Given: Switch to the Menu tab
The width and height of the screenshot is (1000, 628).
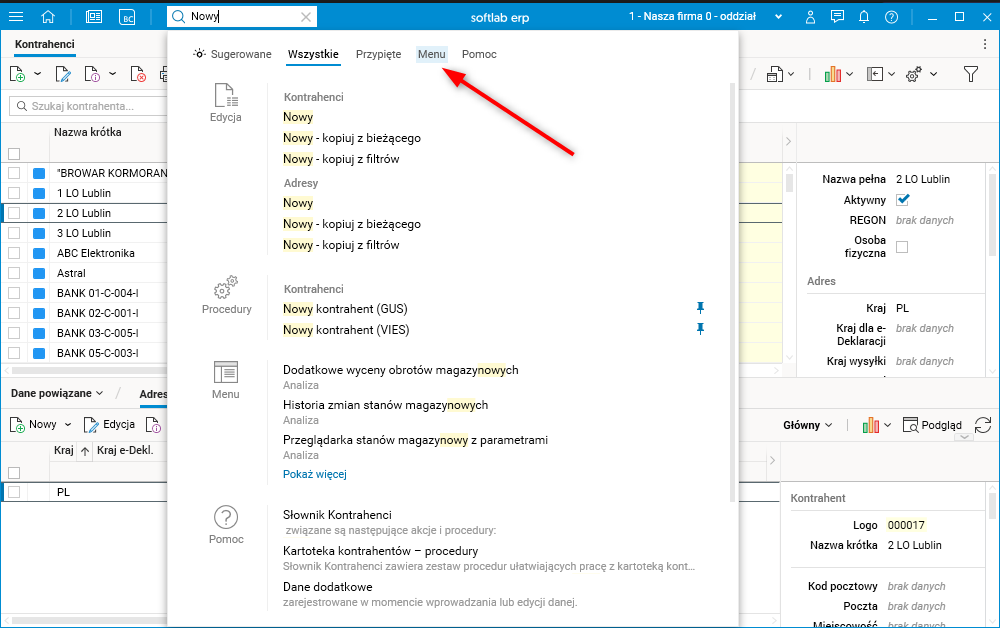Looking at the screenshot, I should pos(432,54).
